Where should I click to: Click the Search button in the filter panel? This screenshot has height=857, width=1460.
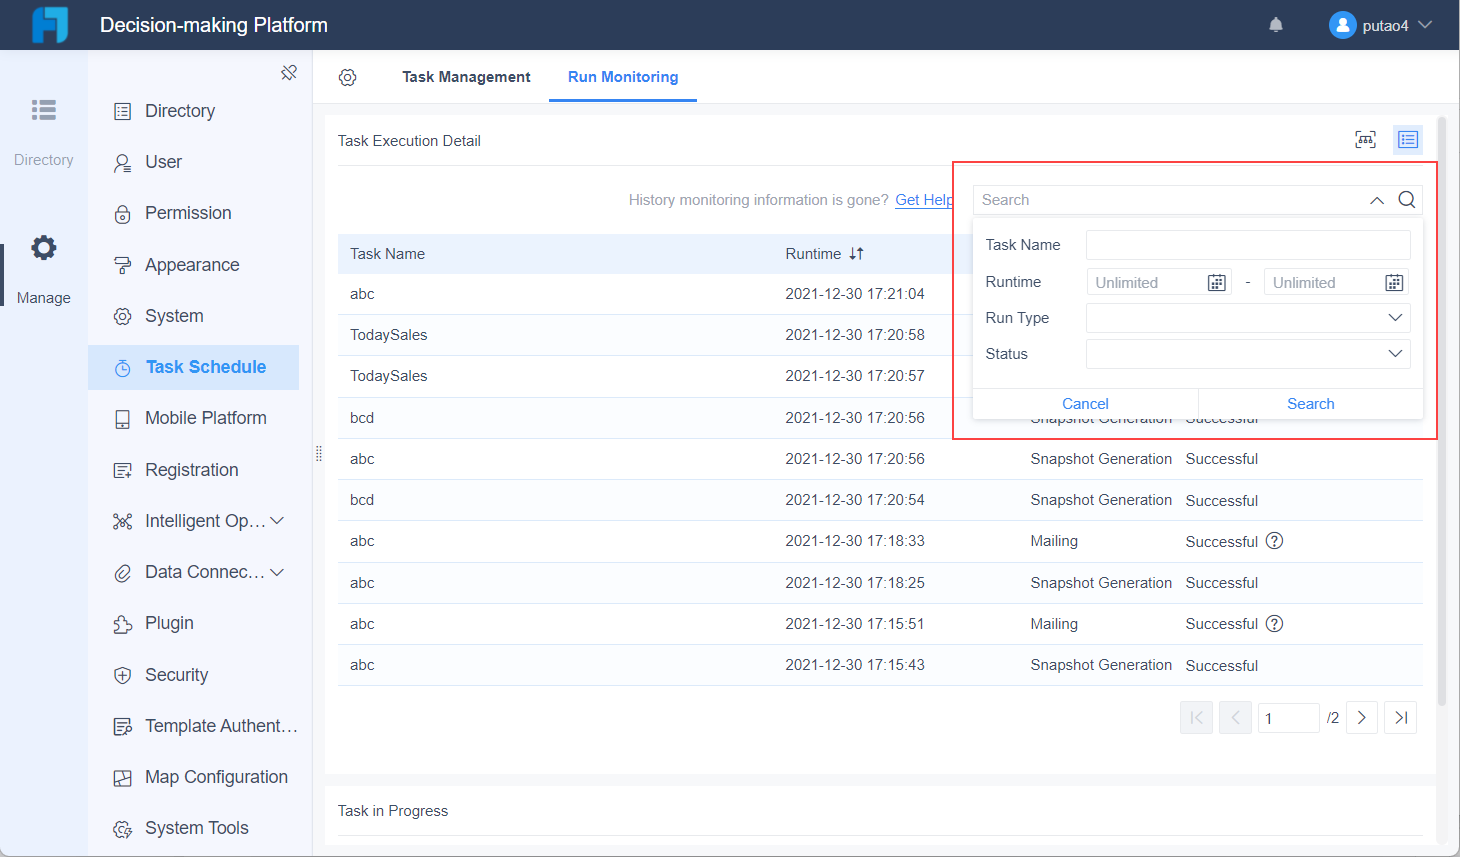pyautogui.click(x=1310, y=403)
